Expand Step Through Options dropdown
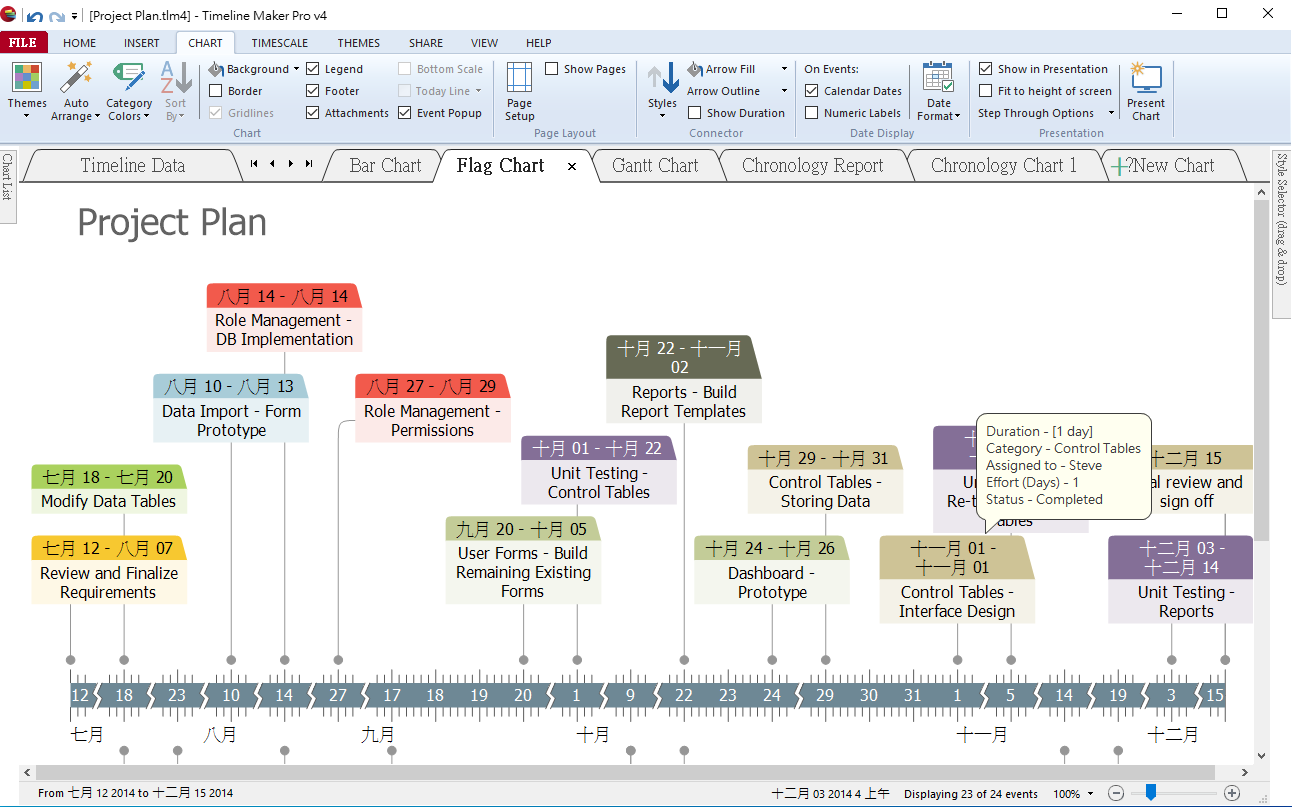Image resolution: width=1292 pixels, height=807 pixels. tap(1111, 113)
